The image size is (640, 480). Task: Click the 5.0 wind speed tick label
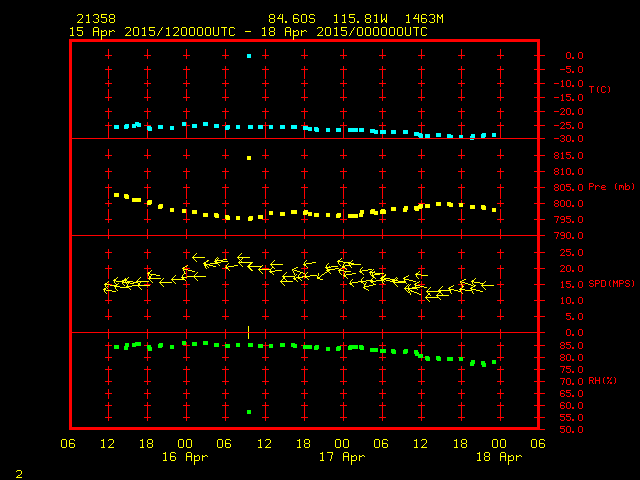coord(574,316)
